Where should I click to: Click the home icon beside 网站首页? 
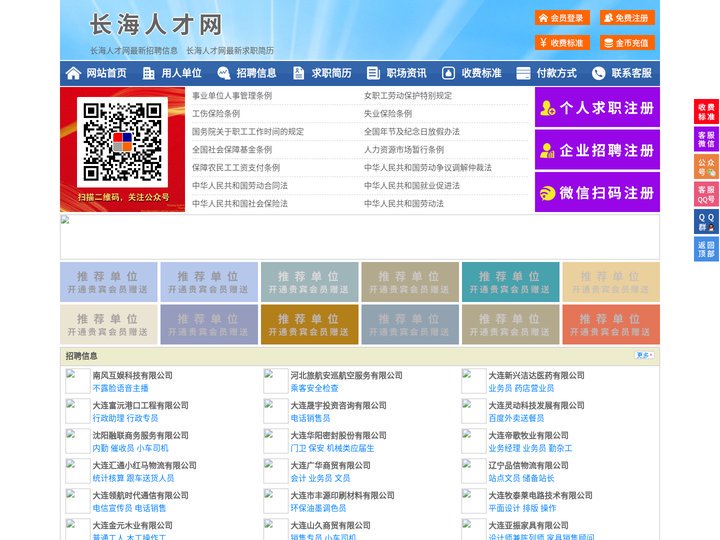click(73, 73)
